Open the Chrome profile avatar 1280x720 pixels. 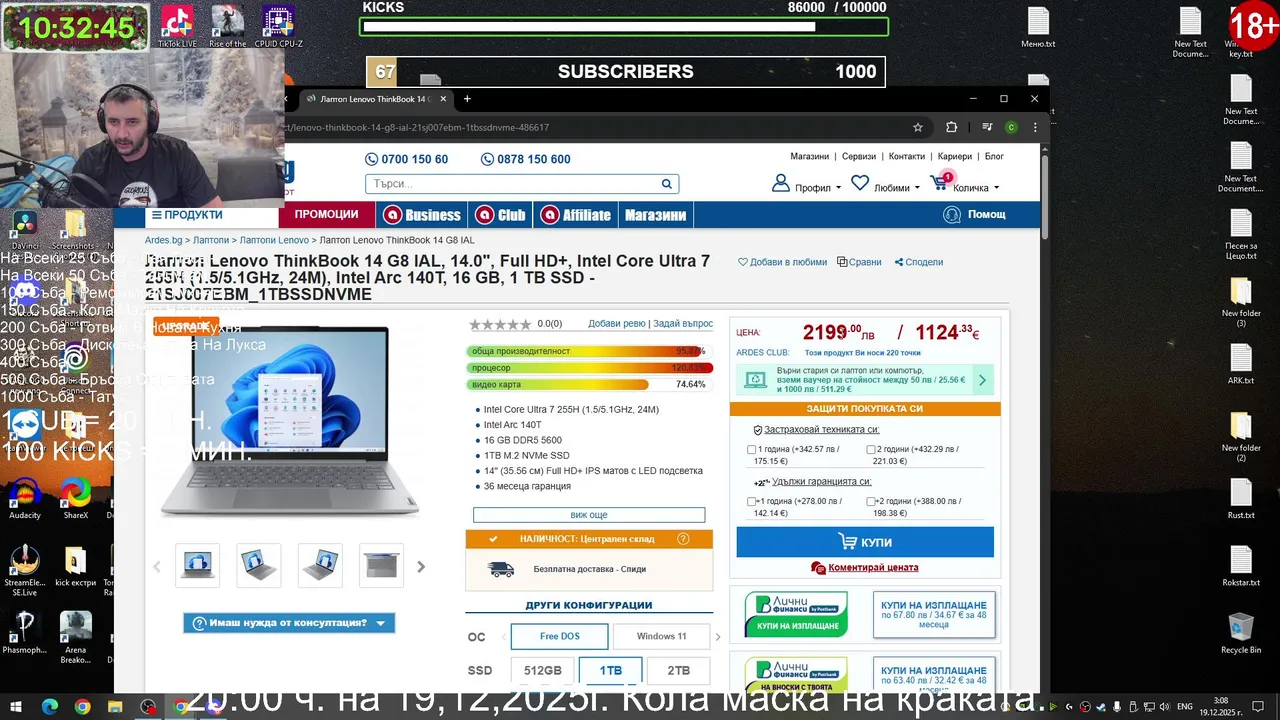[x=1011, y=127]
